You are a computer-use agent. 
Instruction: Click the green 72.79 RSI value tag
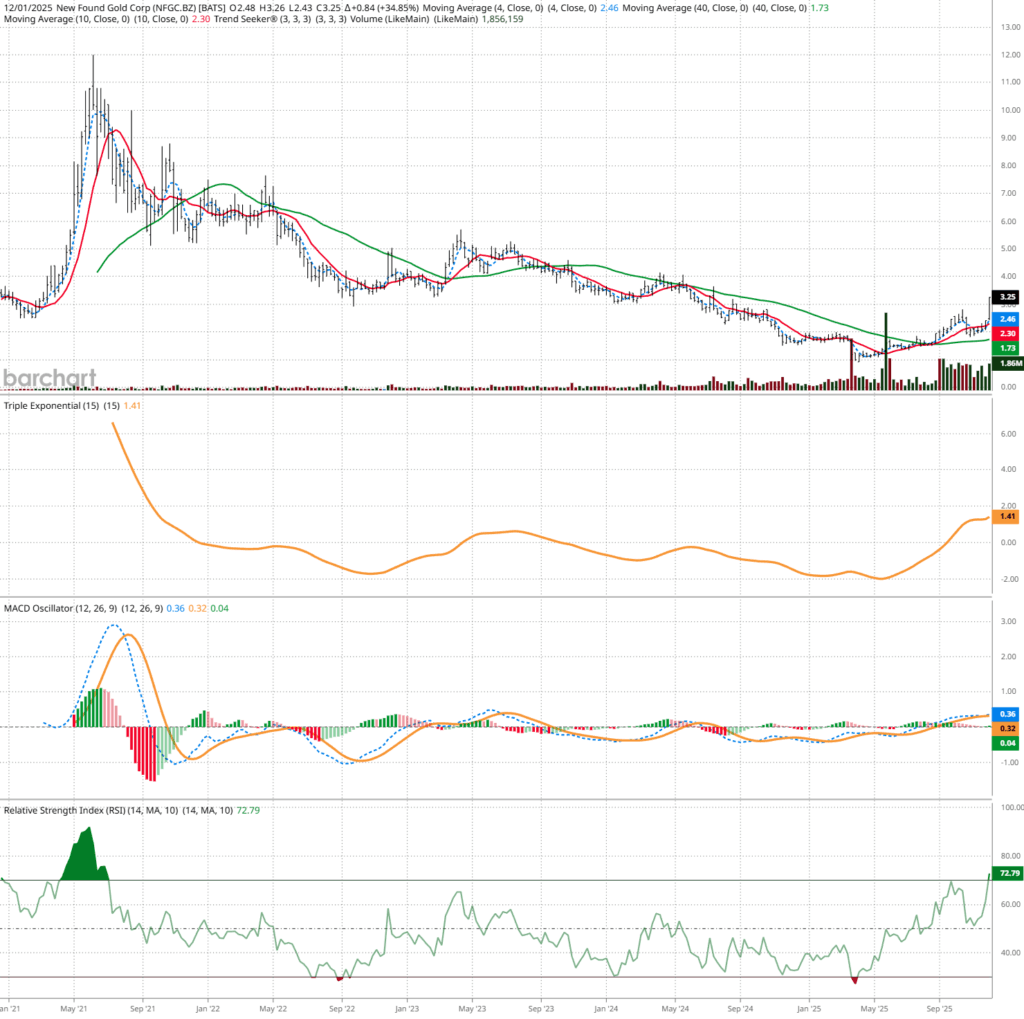1008,873
